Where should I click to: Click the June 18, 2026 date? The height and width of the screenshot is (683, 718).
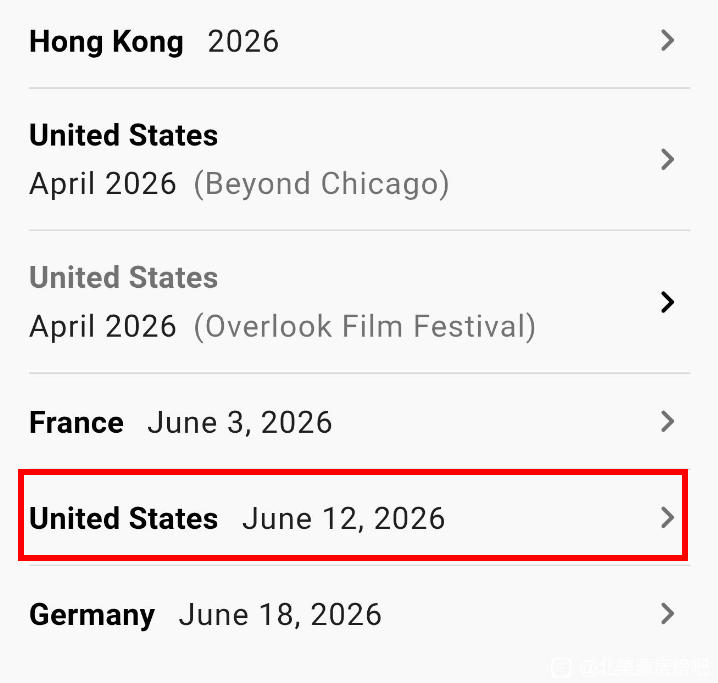280,614
